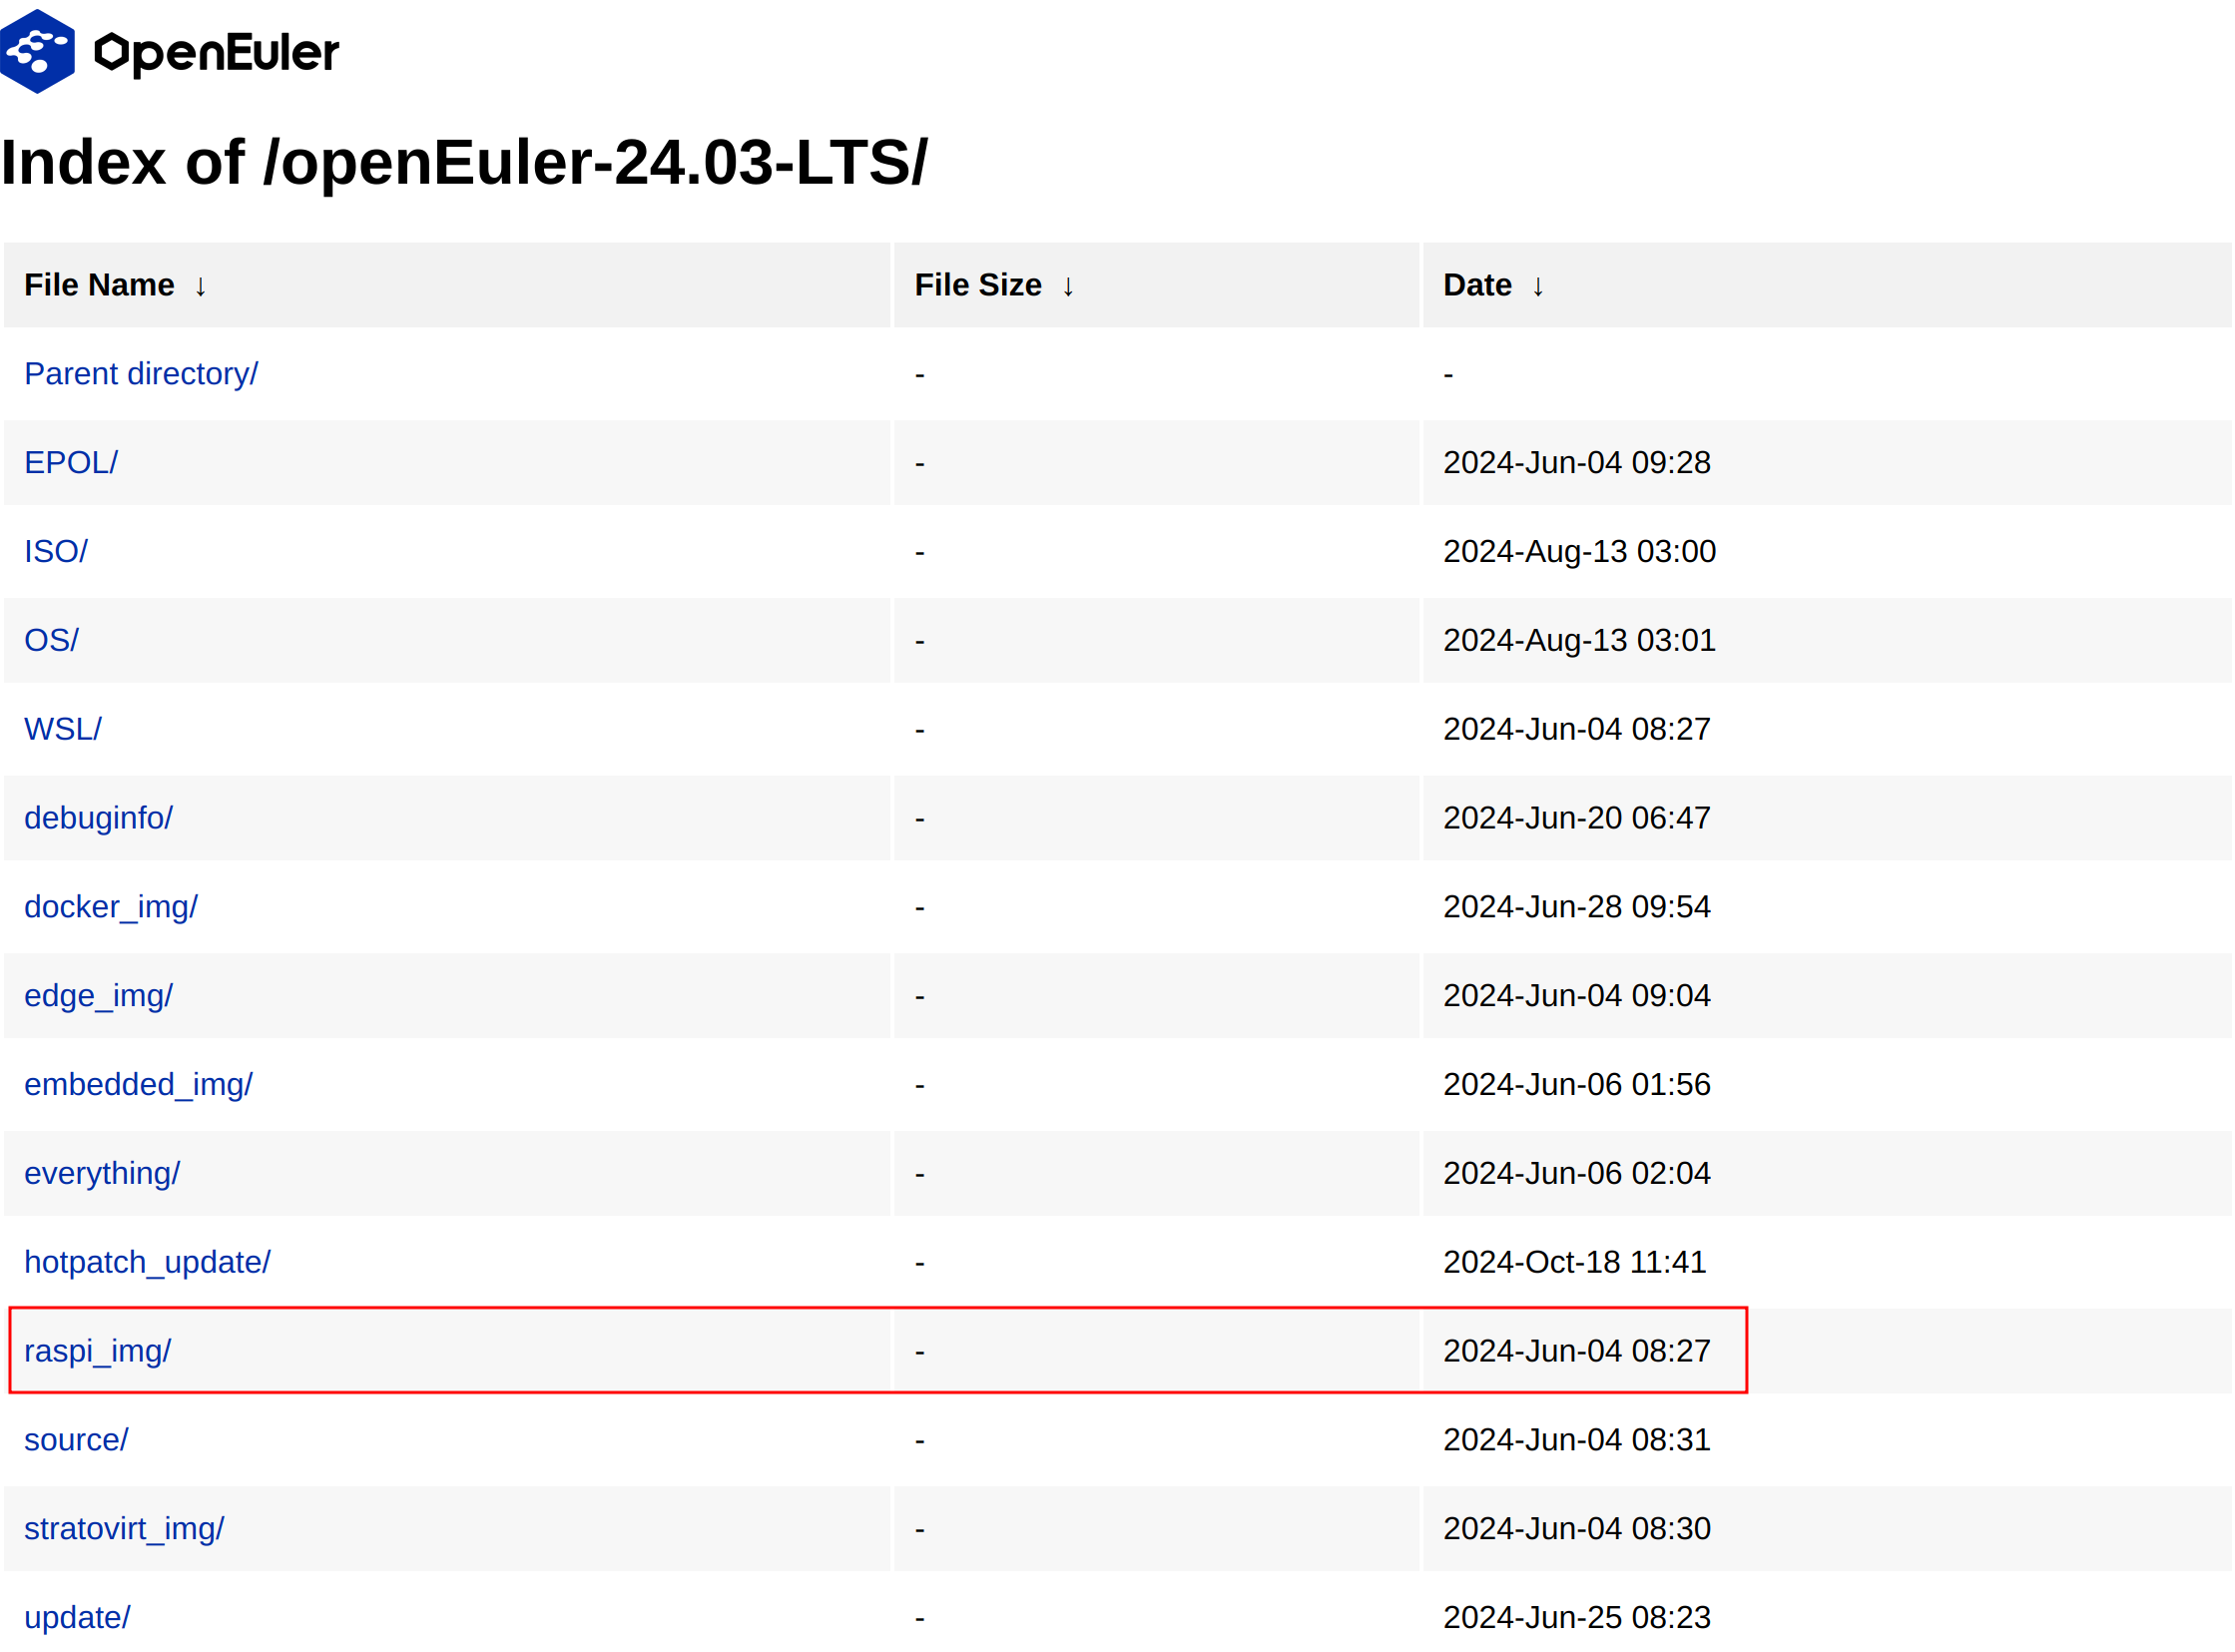Select date 2024-Jun-25 08:23 for update
2235x1652 pixels.
click(x=1576, y=1619)
